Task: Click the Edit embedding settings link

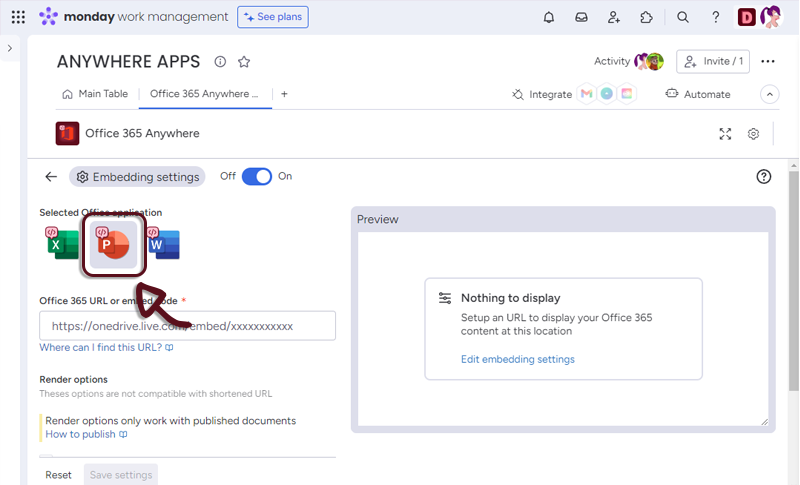Action: [x=517, y=359]
